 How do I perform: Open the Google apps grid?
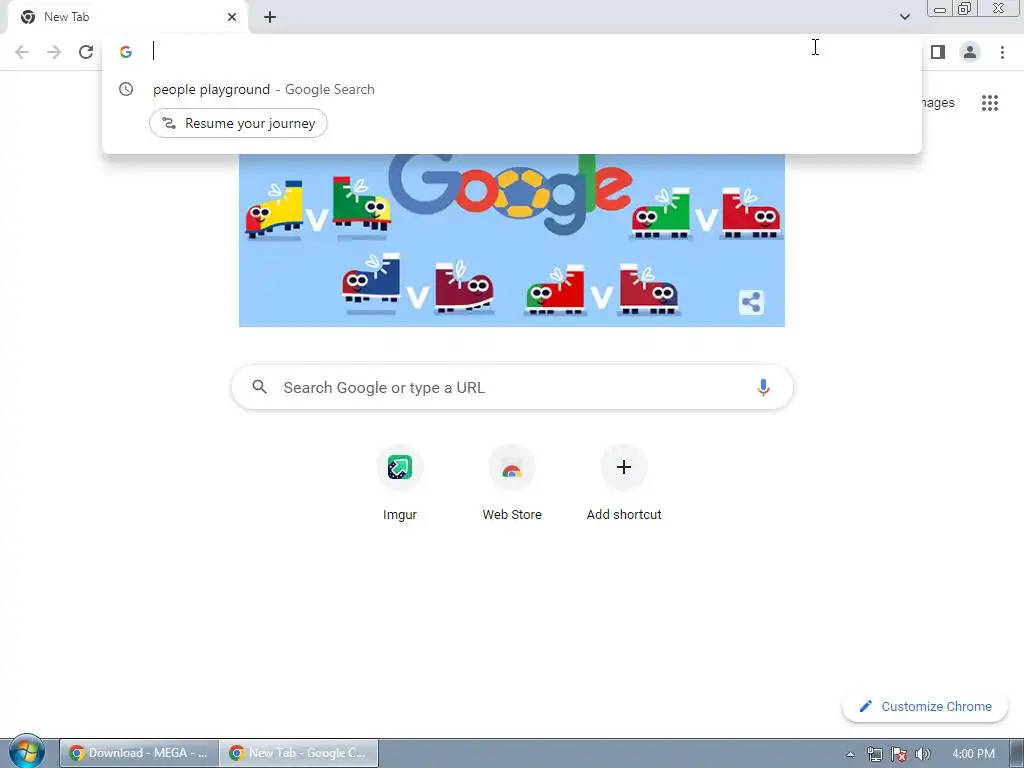pyautogui.click(x=989, y=103)
